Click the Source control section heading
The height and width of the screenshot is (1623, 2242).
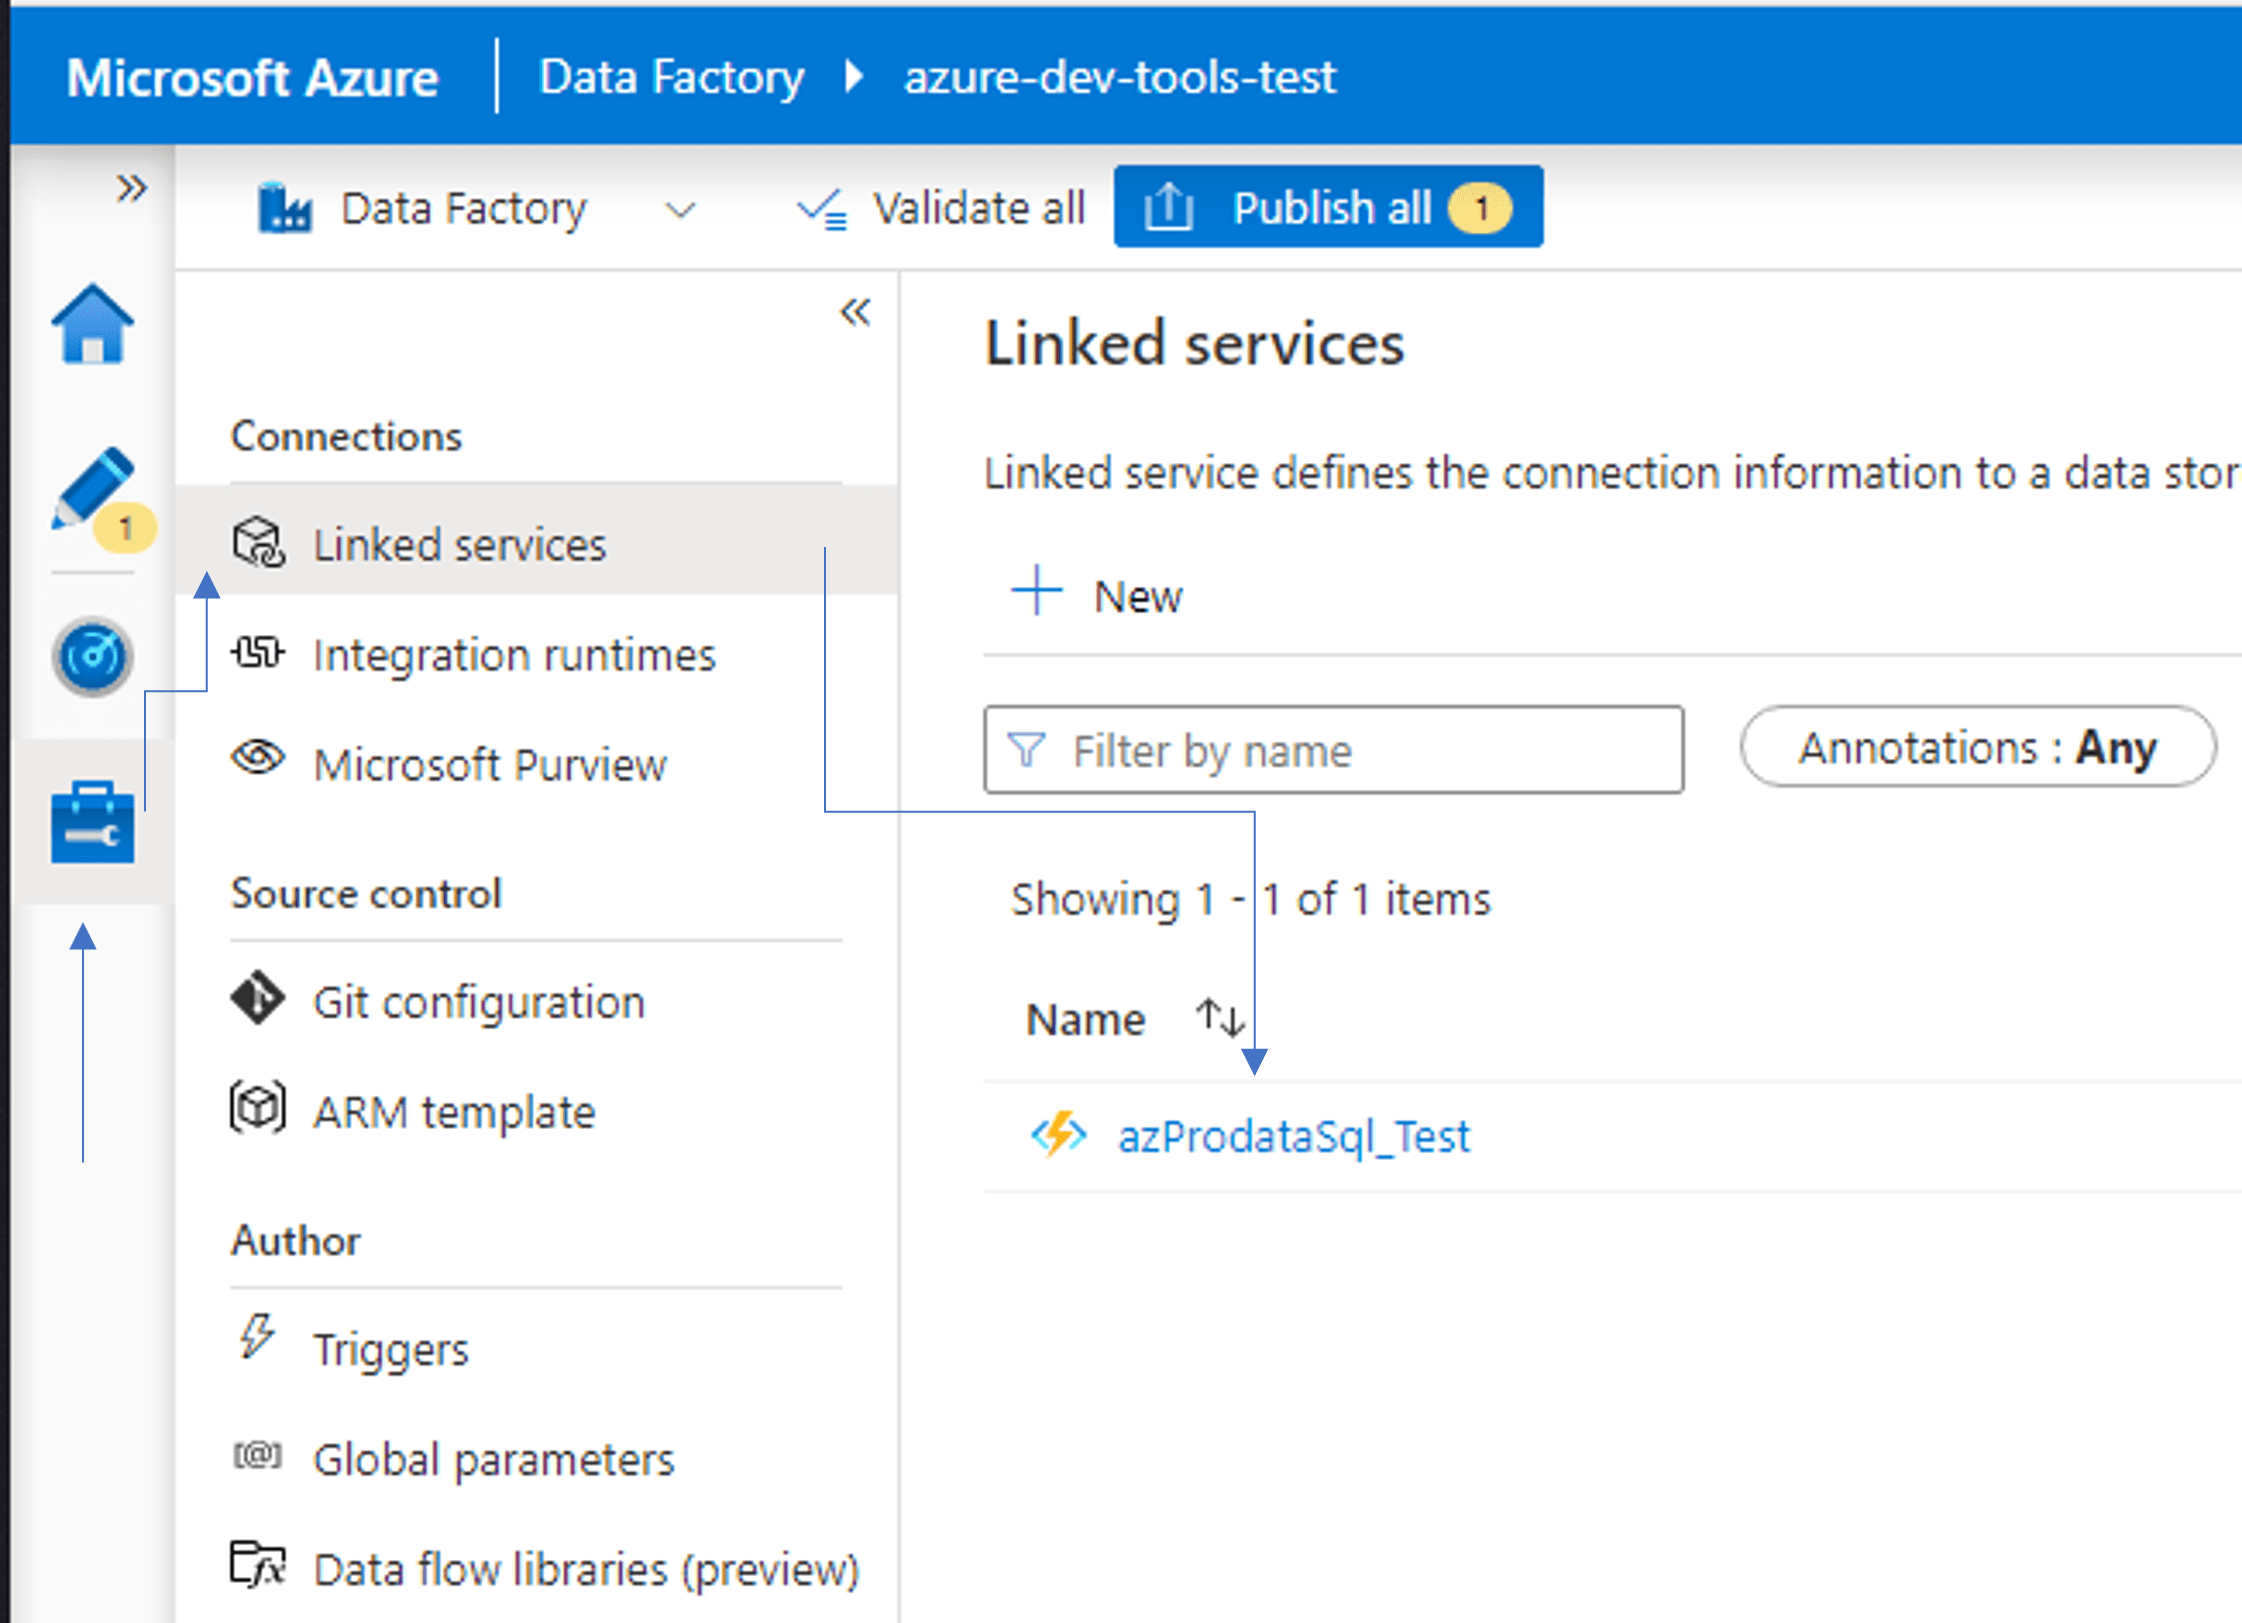pos(366,894)
